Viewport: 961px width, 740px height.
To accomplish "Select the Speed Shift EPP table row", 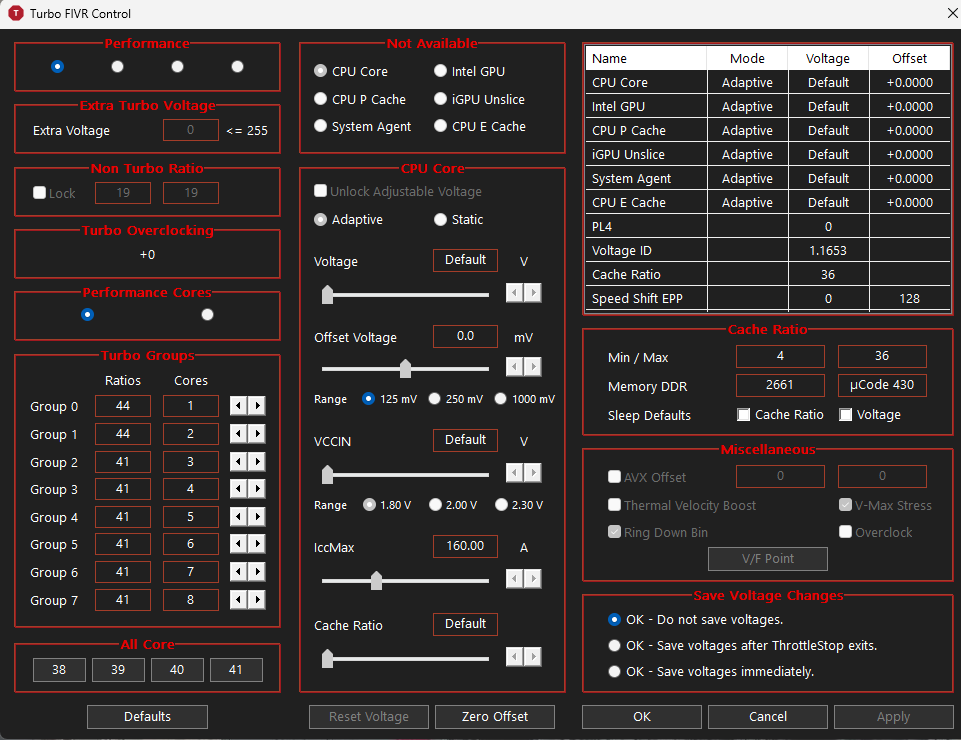I will point(768,299).
